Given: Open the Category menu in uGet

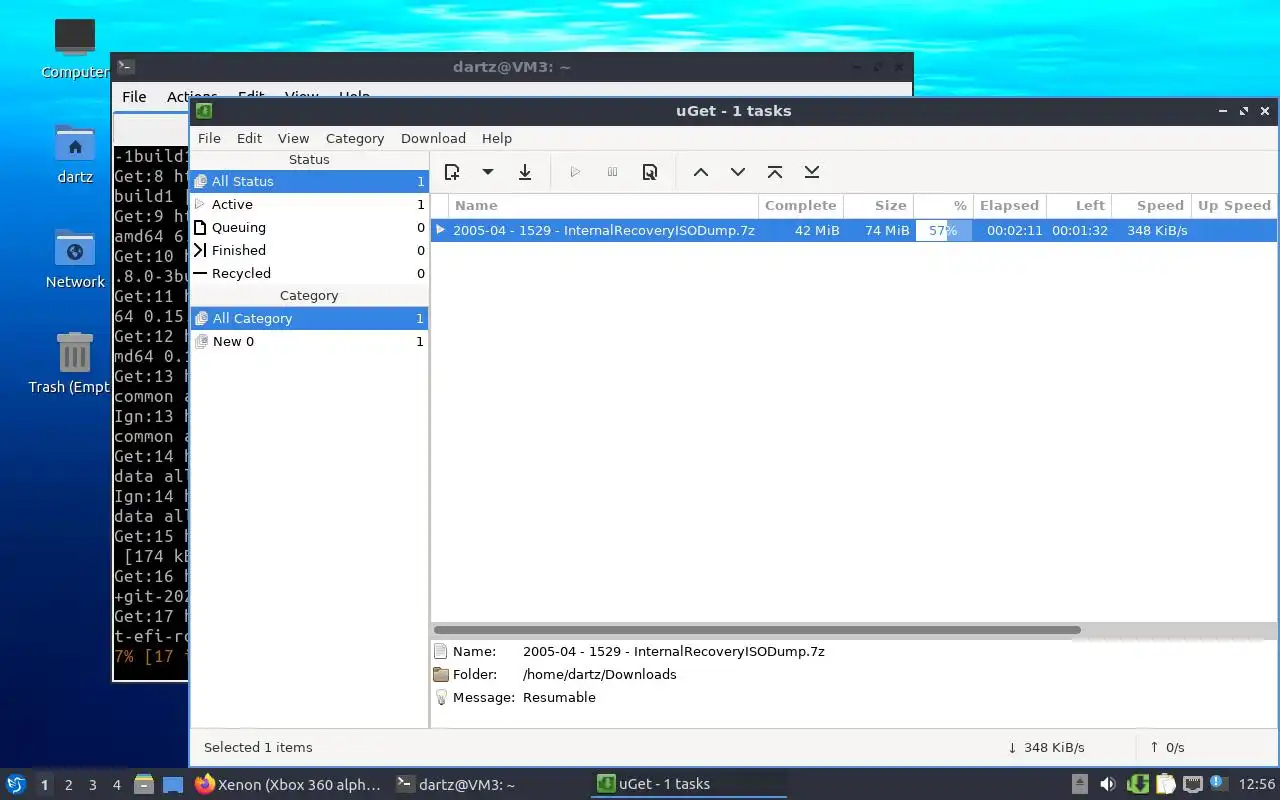Looking at the screenshot, I should (x=355, y=138).
